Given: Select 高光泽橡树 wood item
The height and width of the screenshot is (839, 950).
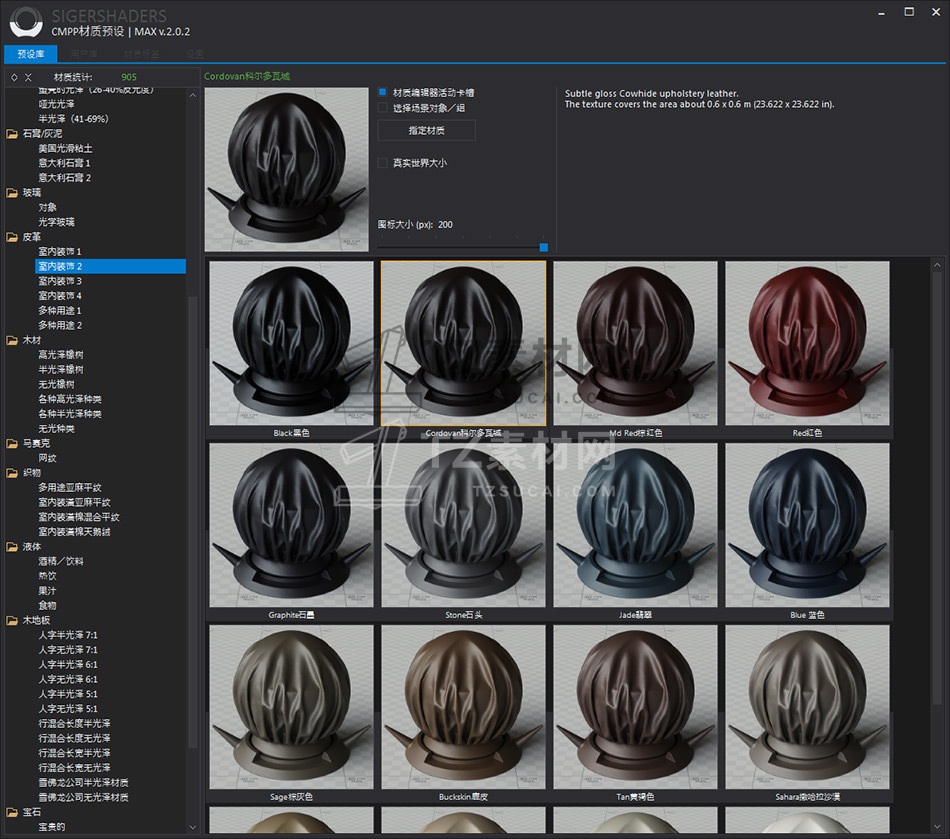Looking at the screenshot, I should point(61,355).
